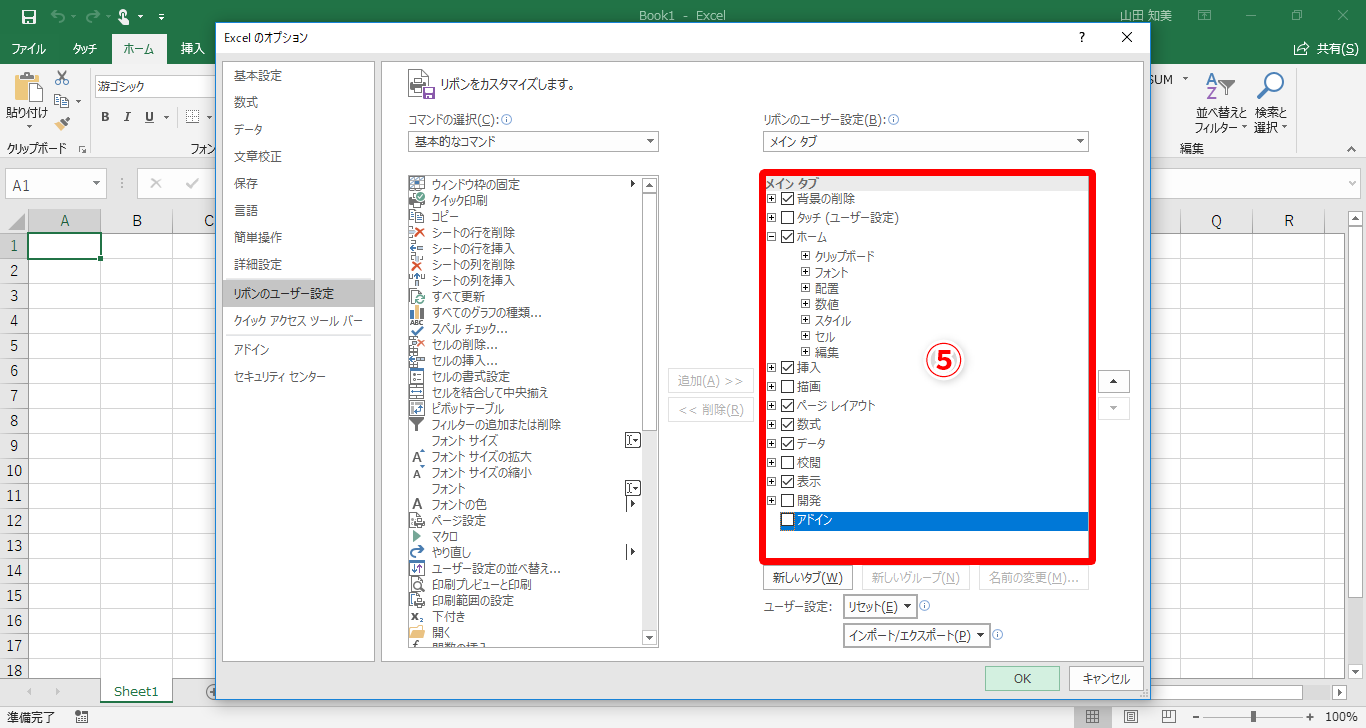This screenshot has width=1366, height=728.
Task: Uncheck the 背景の削除 checkbox
Action: pos(787,199)
